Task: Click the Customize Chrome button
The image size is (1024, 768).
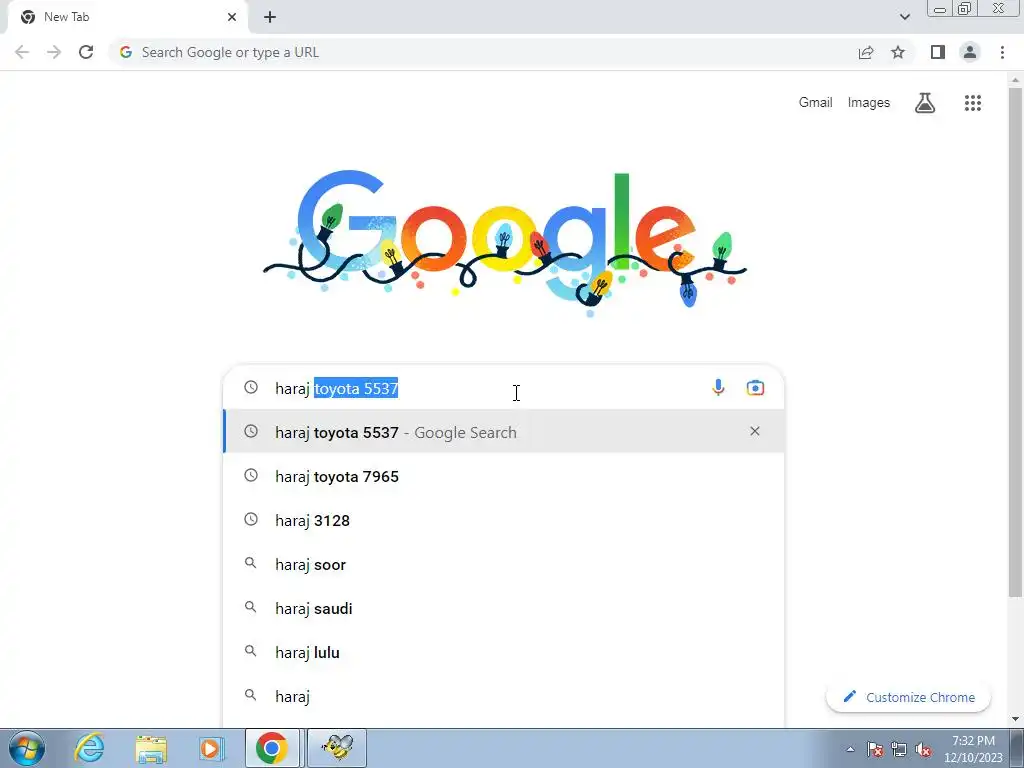Action: click(908, 697)
